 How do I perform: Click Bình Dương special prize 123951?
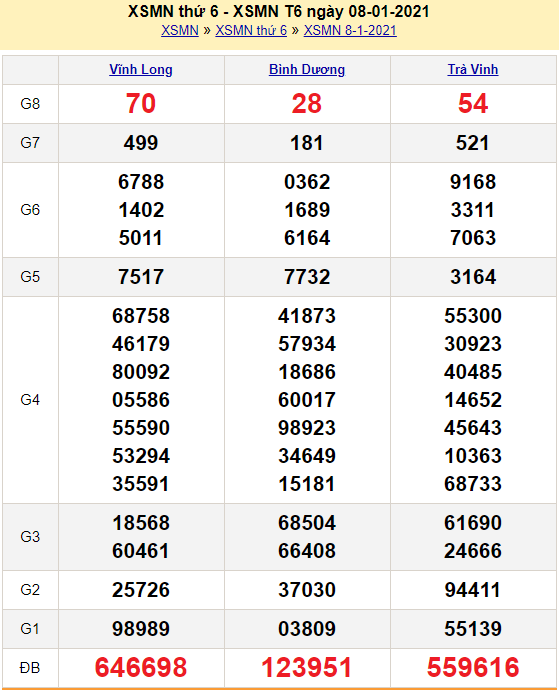pos(307,667)
